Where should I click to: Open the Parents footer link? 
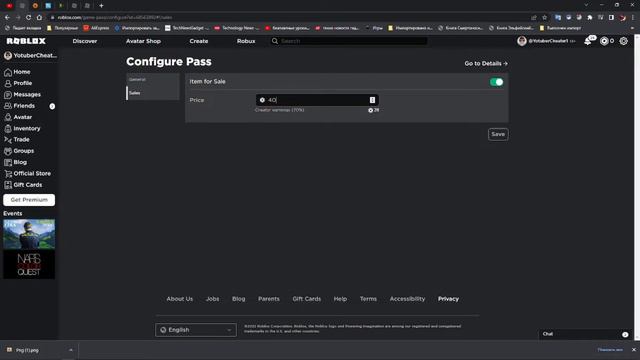click(269, 299)
